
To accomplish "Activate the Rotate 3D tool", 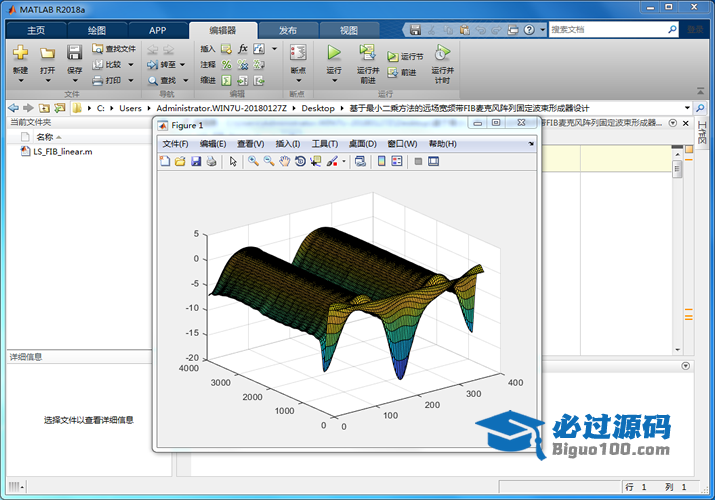I will pos(300,161).
